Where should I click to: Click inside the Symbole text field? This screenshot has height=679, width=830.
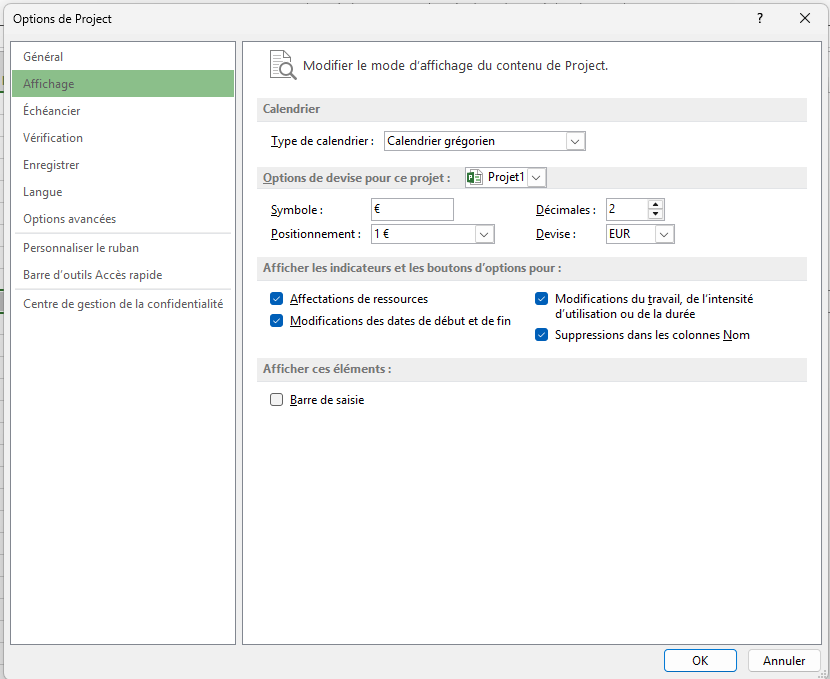(x=412, y=209)
